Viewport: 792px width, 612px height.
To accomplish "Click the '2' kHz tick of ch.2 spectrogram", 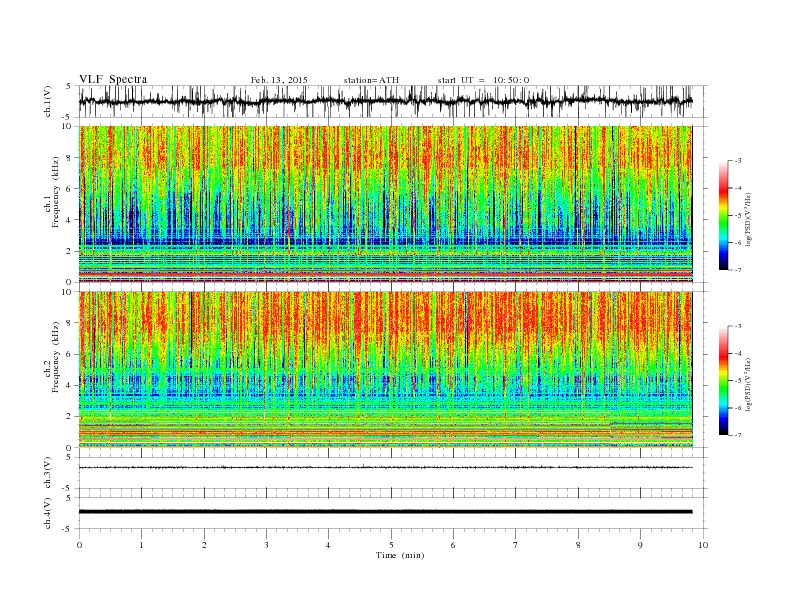I will click(70, 417).
